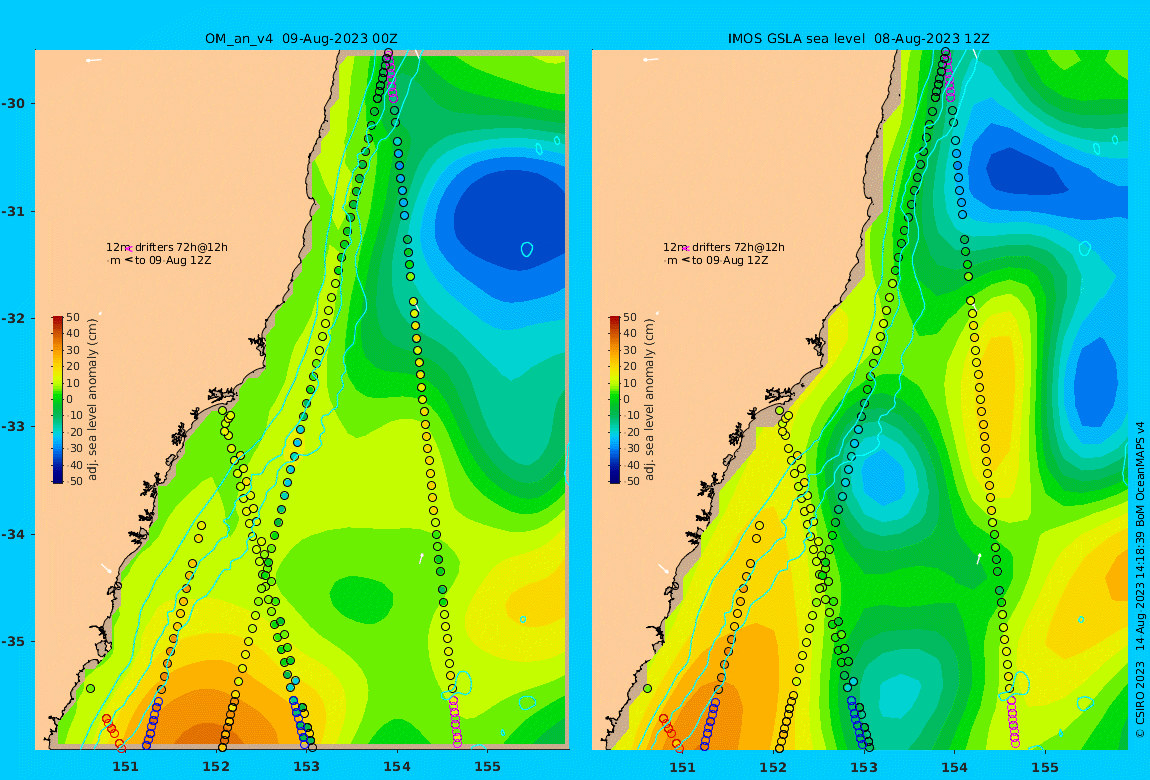
Task: Click the 151 longitude label under the left map
Action: (x=125, y=767)
